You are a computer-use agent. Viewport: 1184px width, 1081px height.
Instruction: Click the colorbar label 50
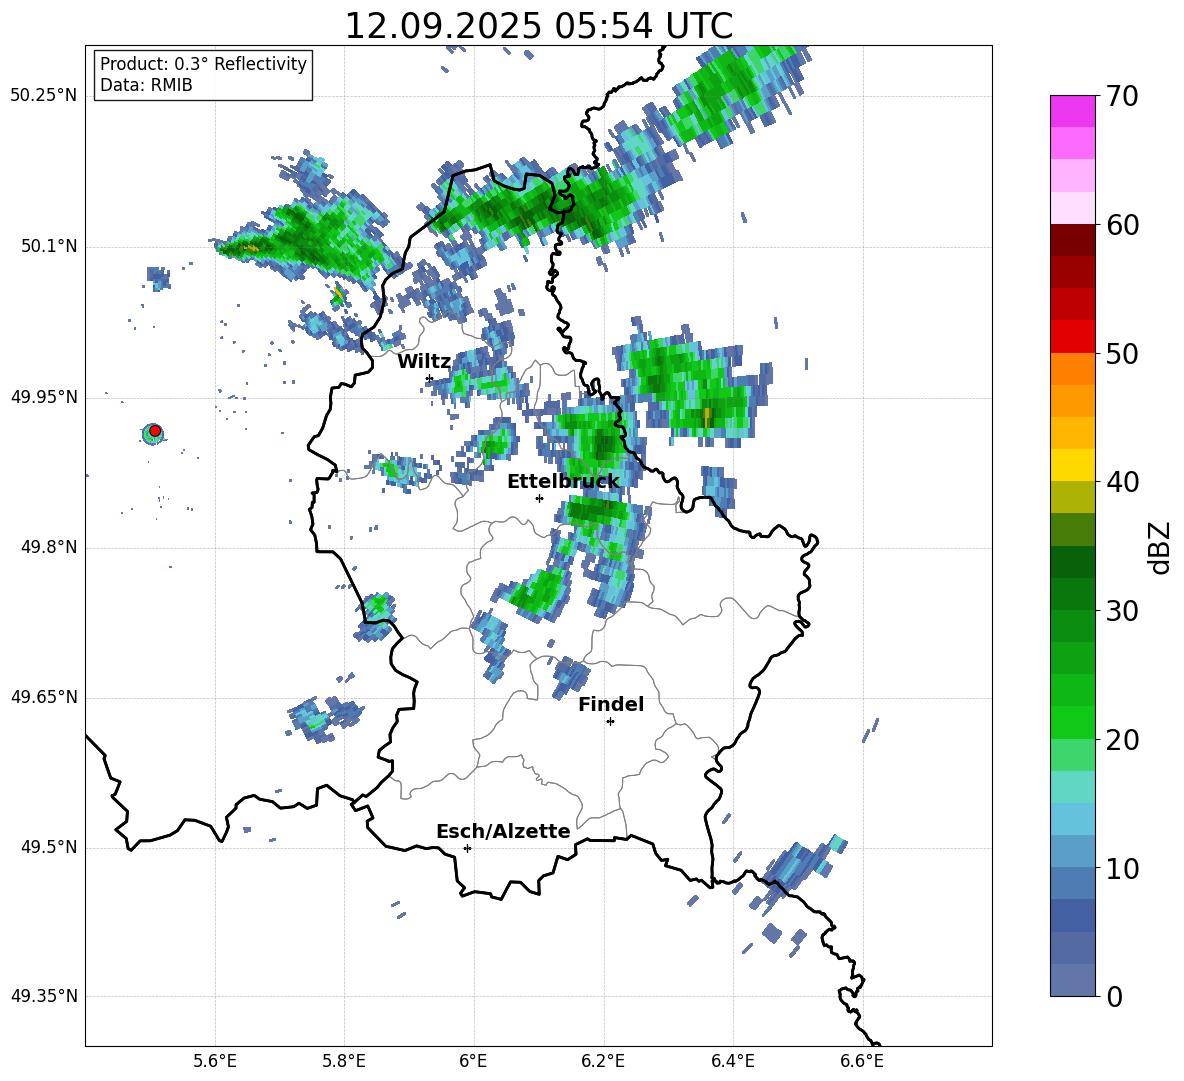coord(1122,353)
